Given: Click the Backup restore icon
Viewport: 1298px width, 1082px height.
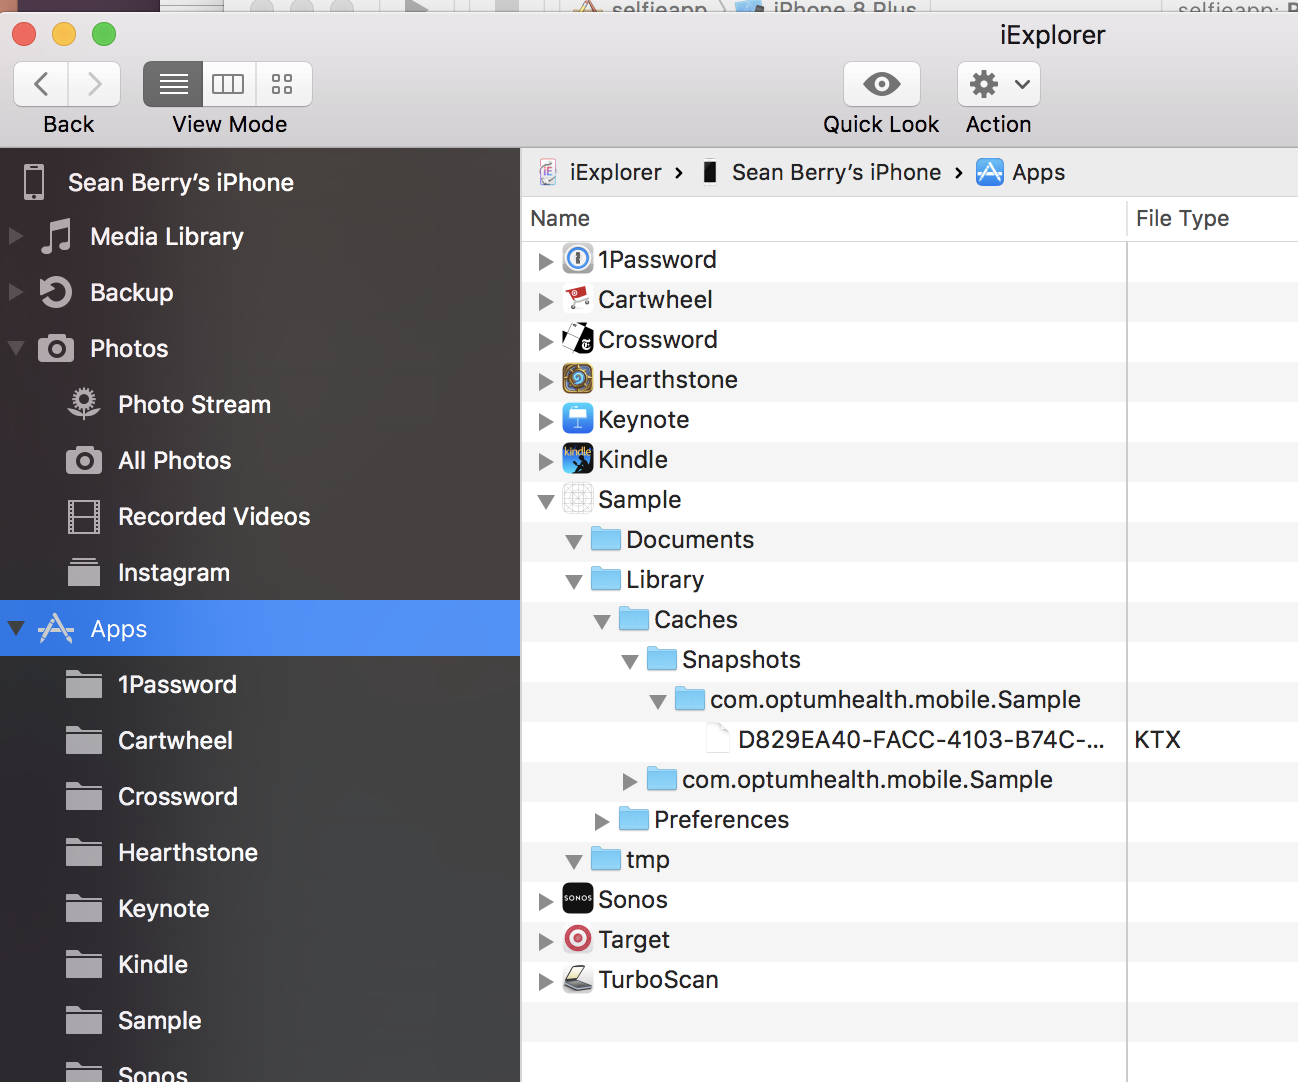Looking at the screenshot, I should tap(56, 292).
